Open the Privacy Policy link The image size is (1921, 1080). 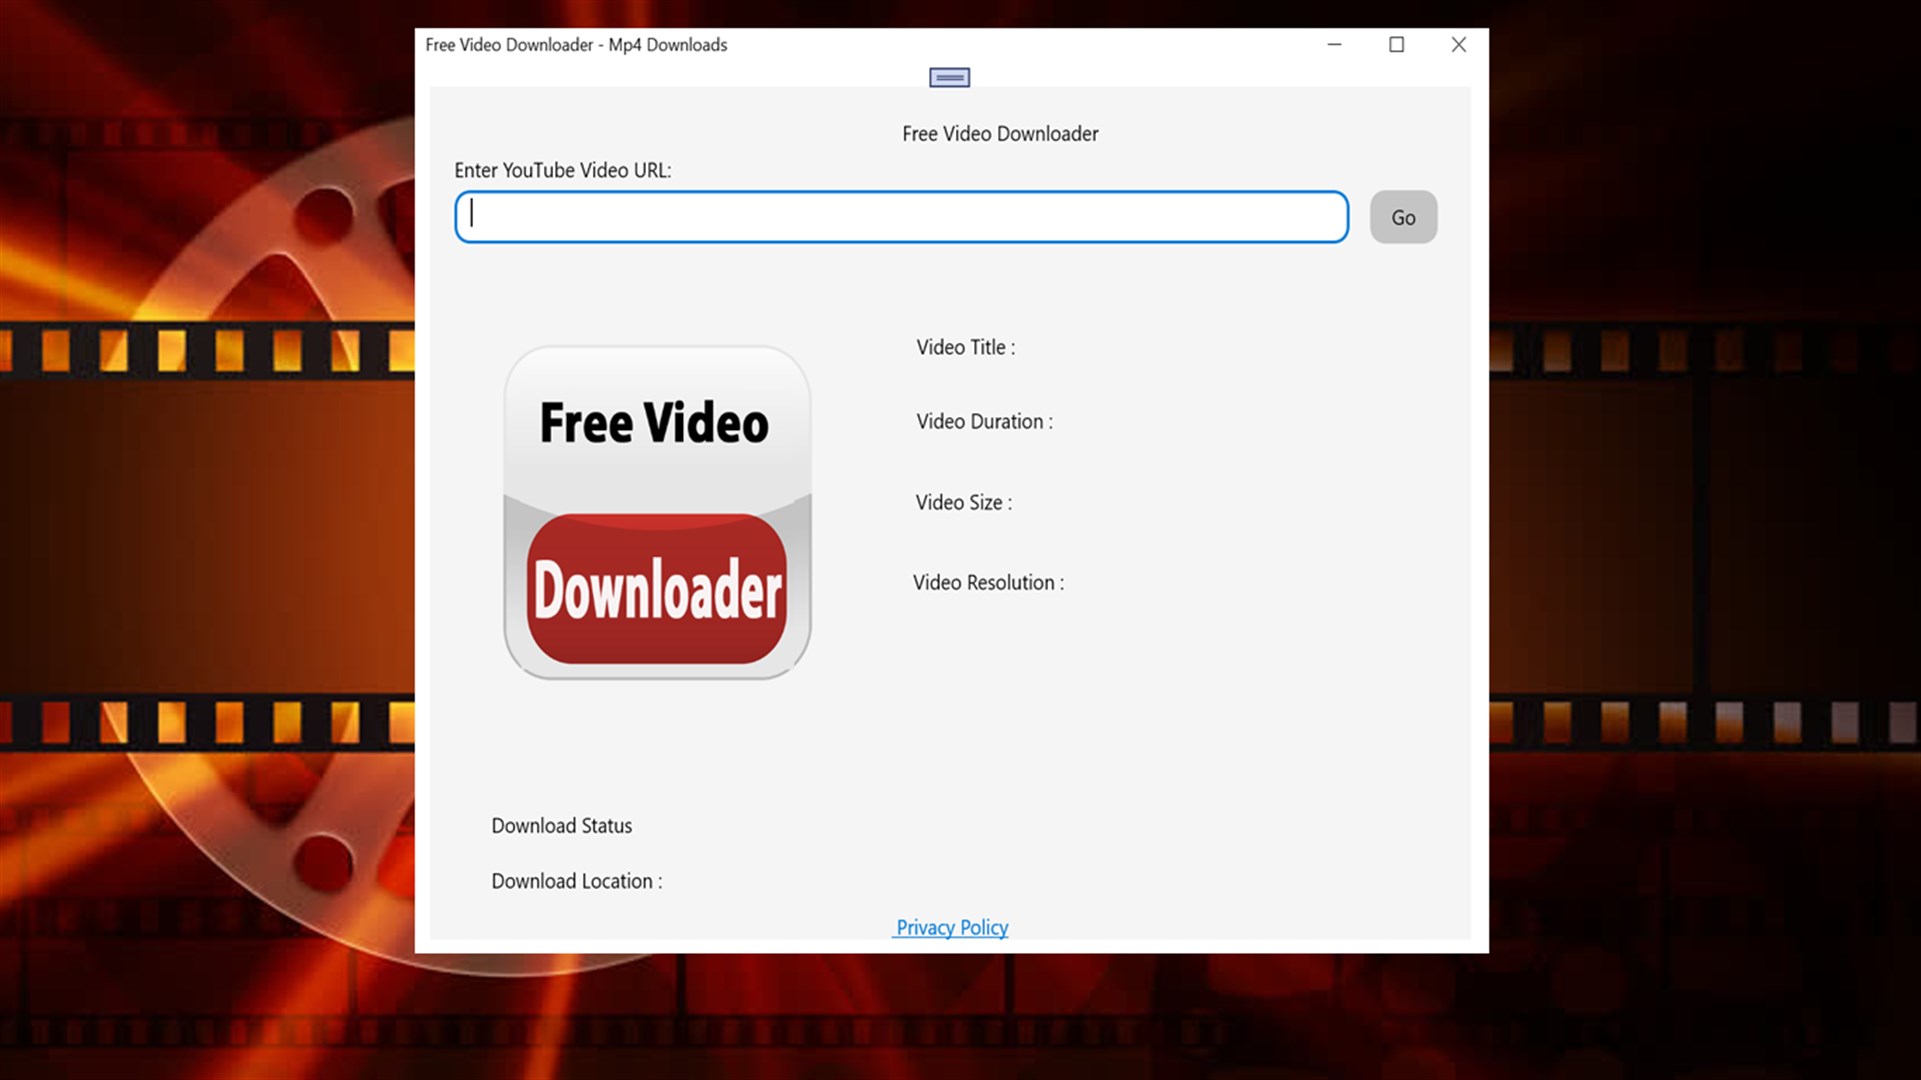coord(950,927)
